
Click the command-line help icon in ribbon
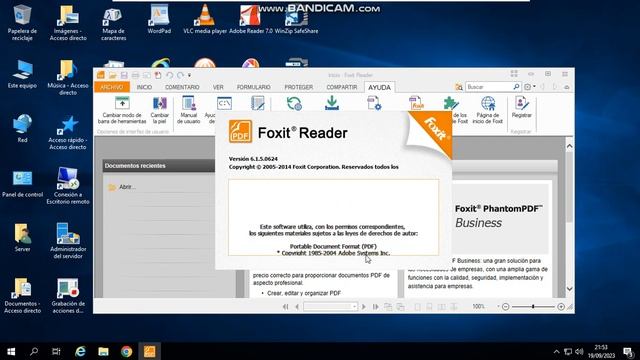[224, 103]
